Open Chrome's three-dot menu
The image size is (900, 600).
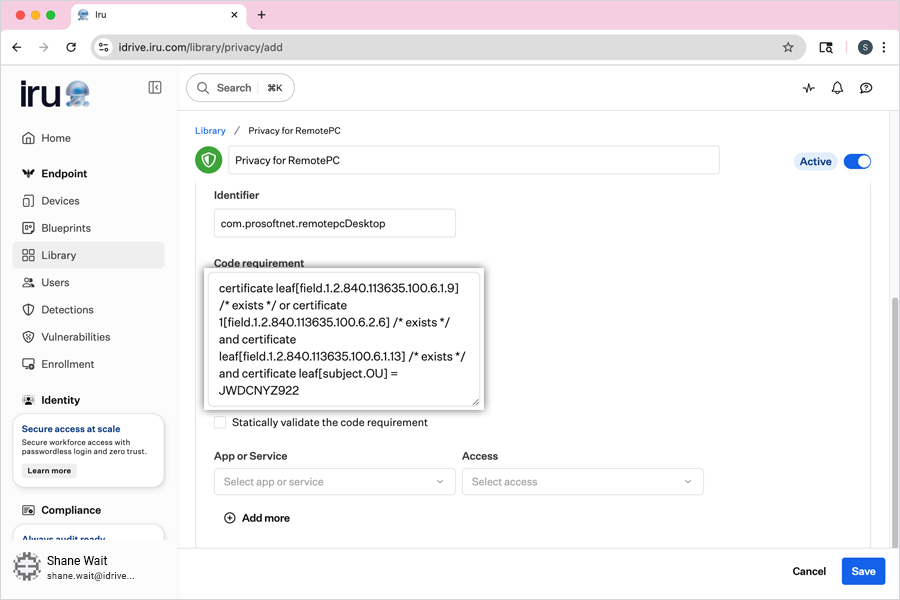884,47
